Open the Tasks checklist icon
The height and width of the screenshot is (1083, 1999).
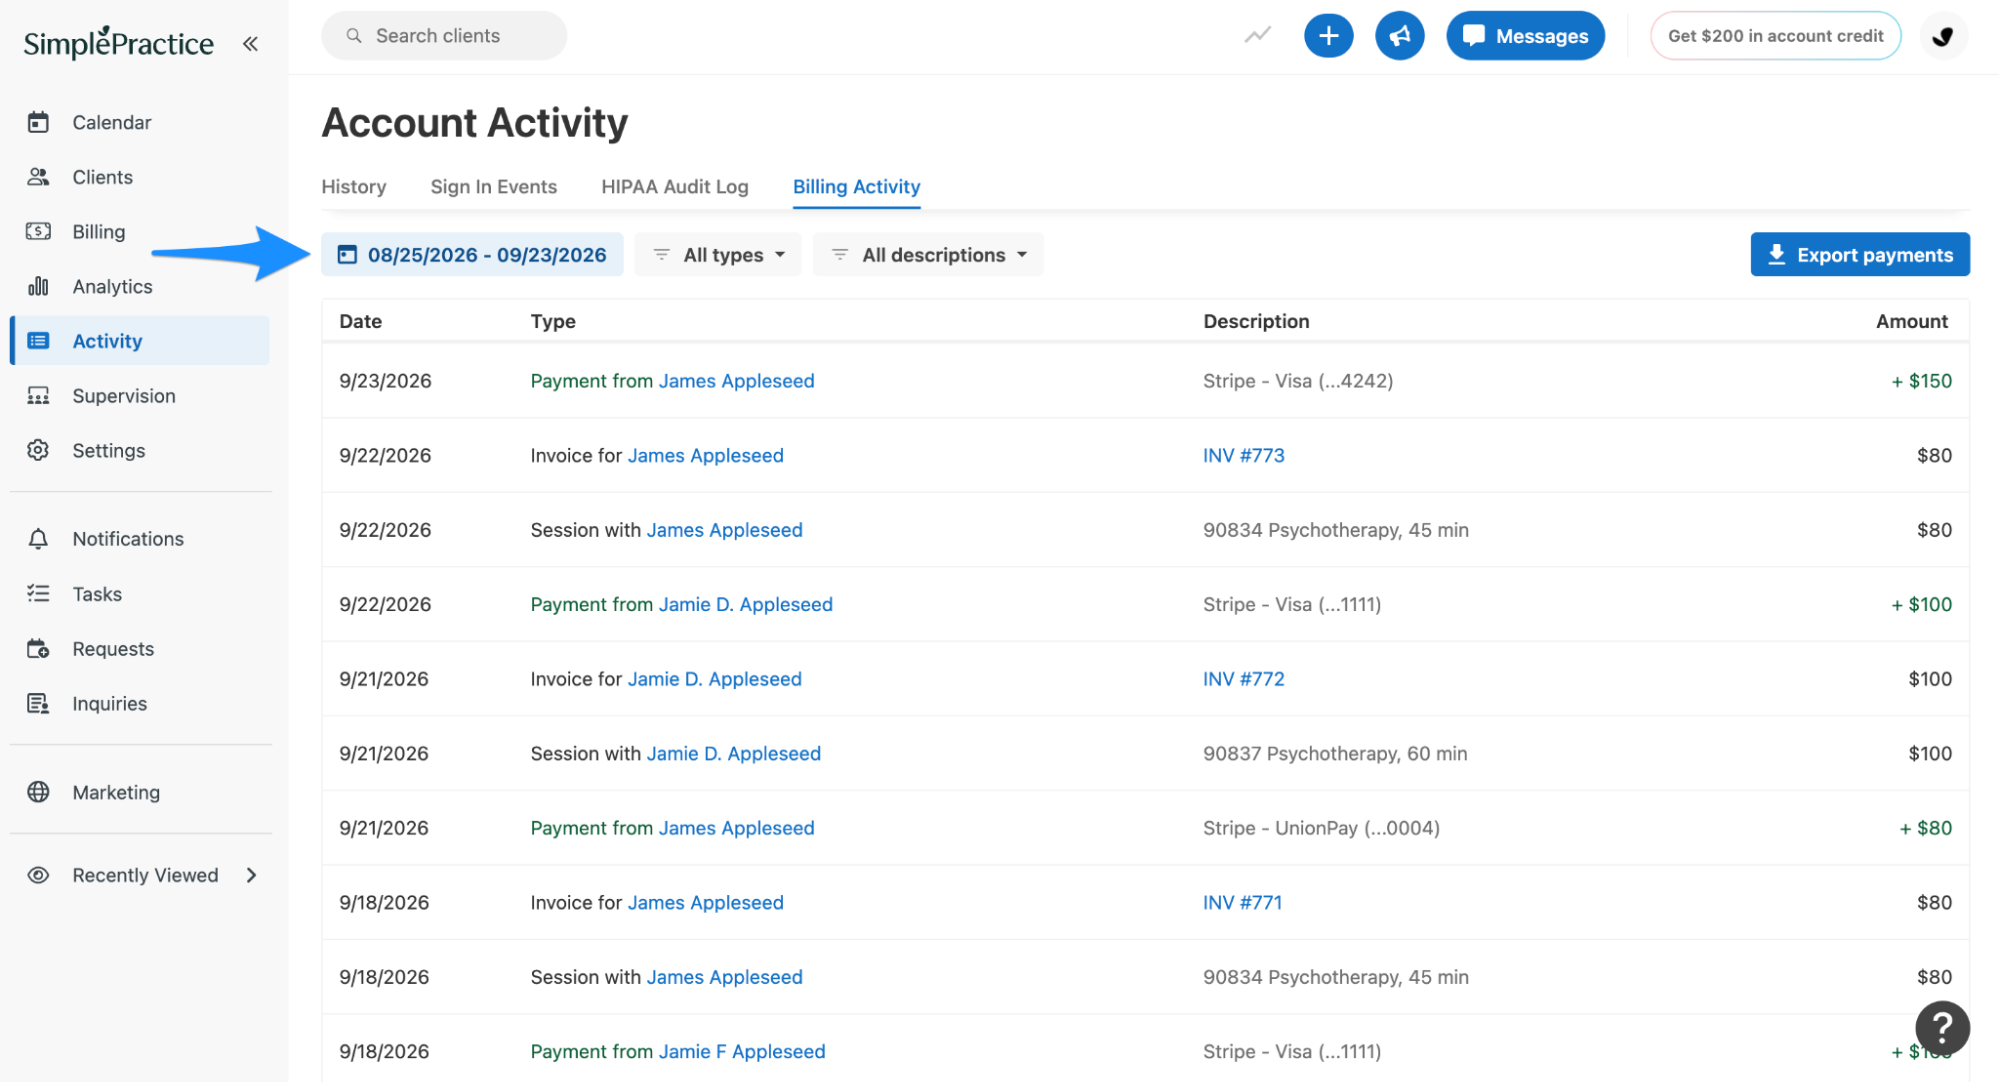pyautogui.click(x=38, y=593)
